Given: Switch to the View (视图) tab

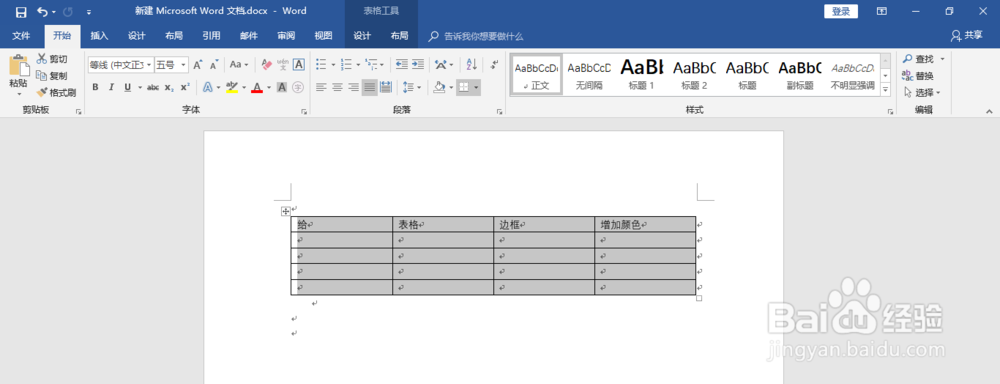Looking at the screenshot, I should (x=323, y=36).
